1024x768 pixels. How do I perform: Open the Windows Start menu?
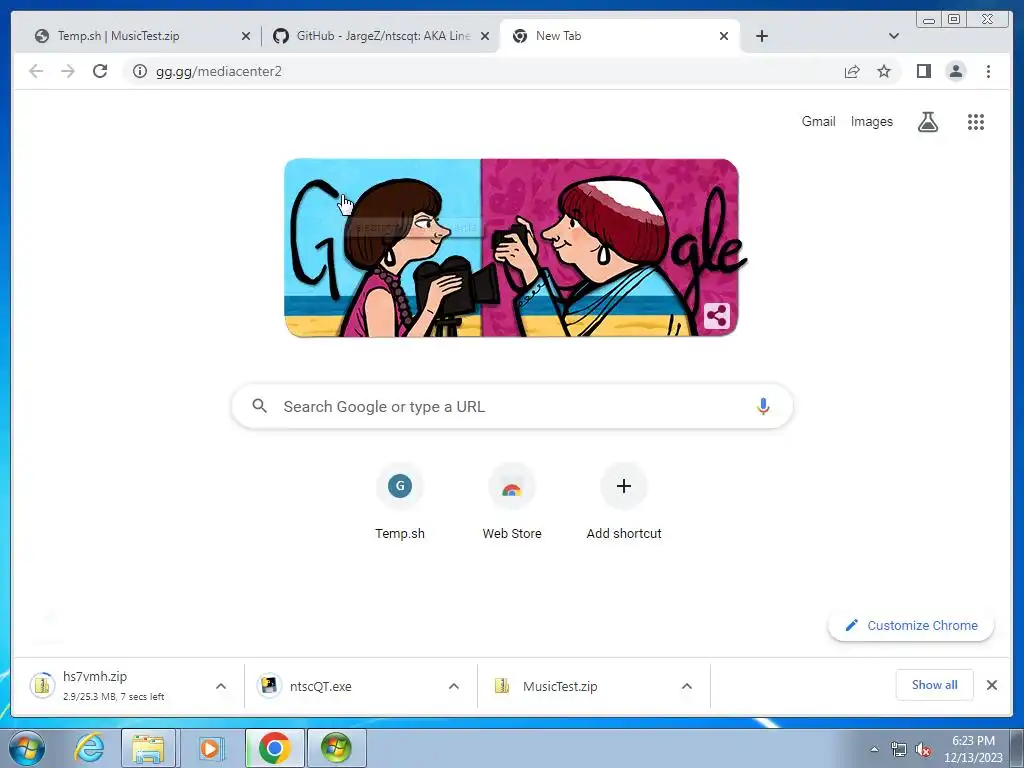click(x=27, y=748)
